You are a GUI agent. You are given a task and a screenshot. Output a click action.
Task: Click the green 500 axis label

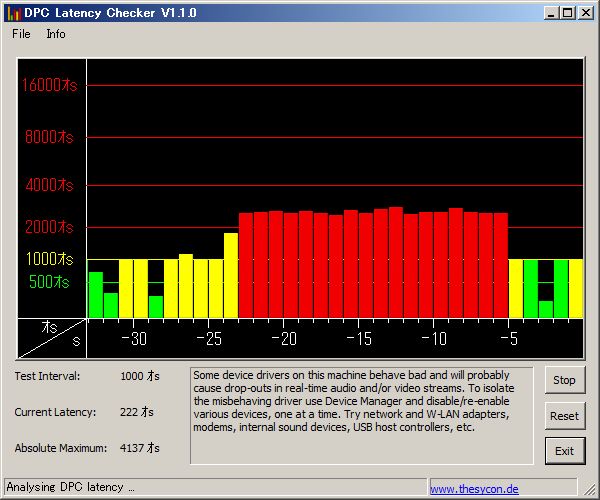49,282
